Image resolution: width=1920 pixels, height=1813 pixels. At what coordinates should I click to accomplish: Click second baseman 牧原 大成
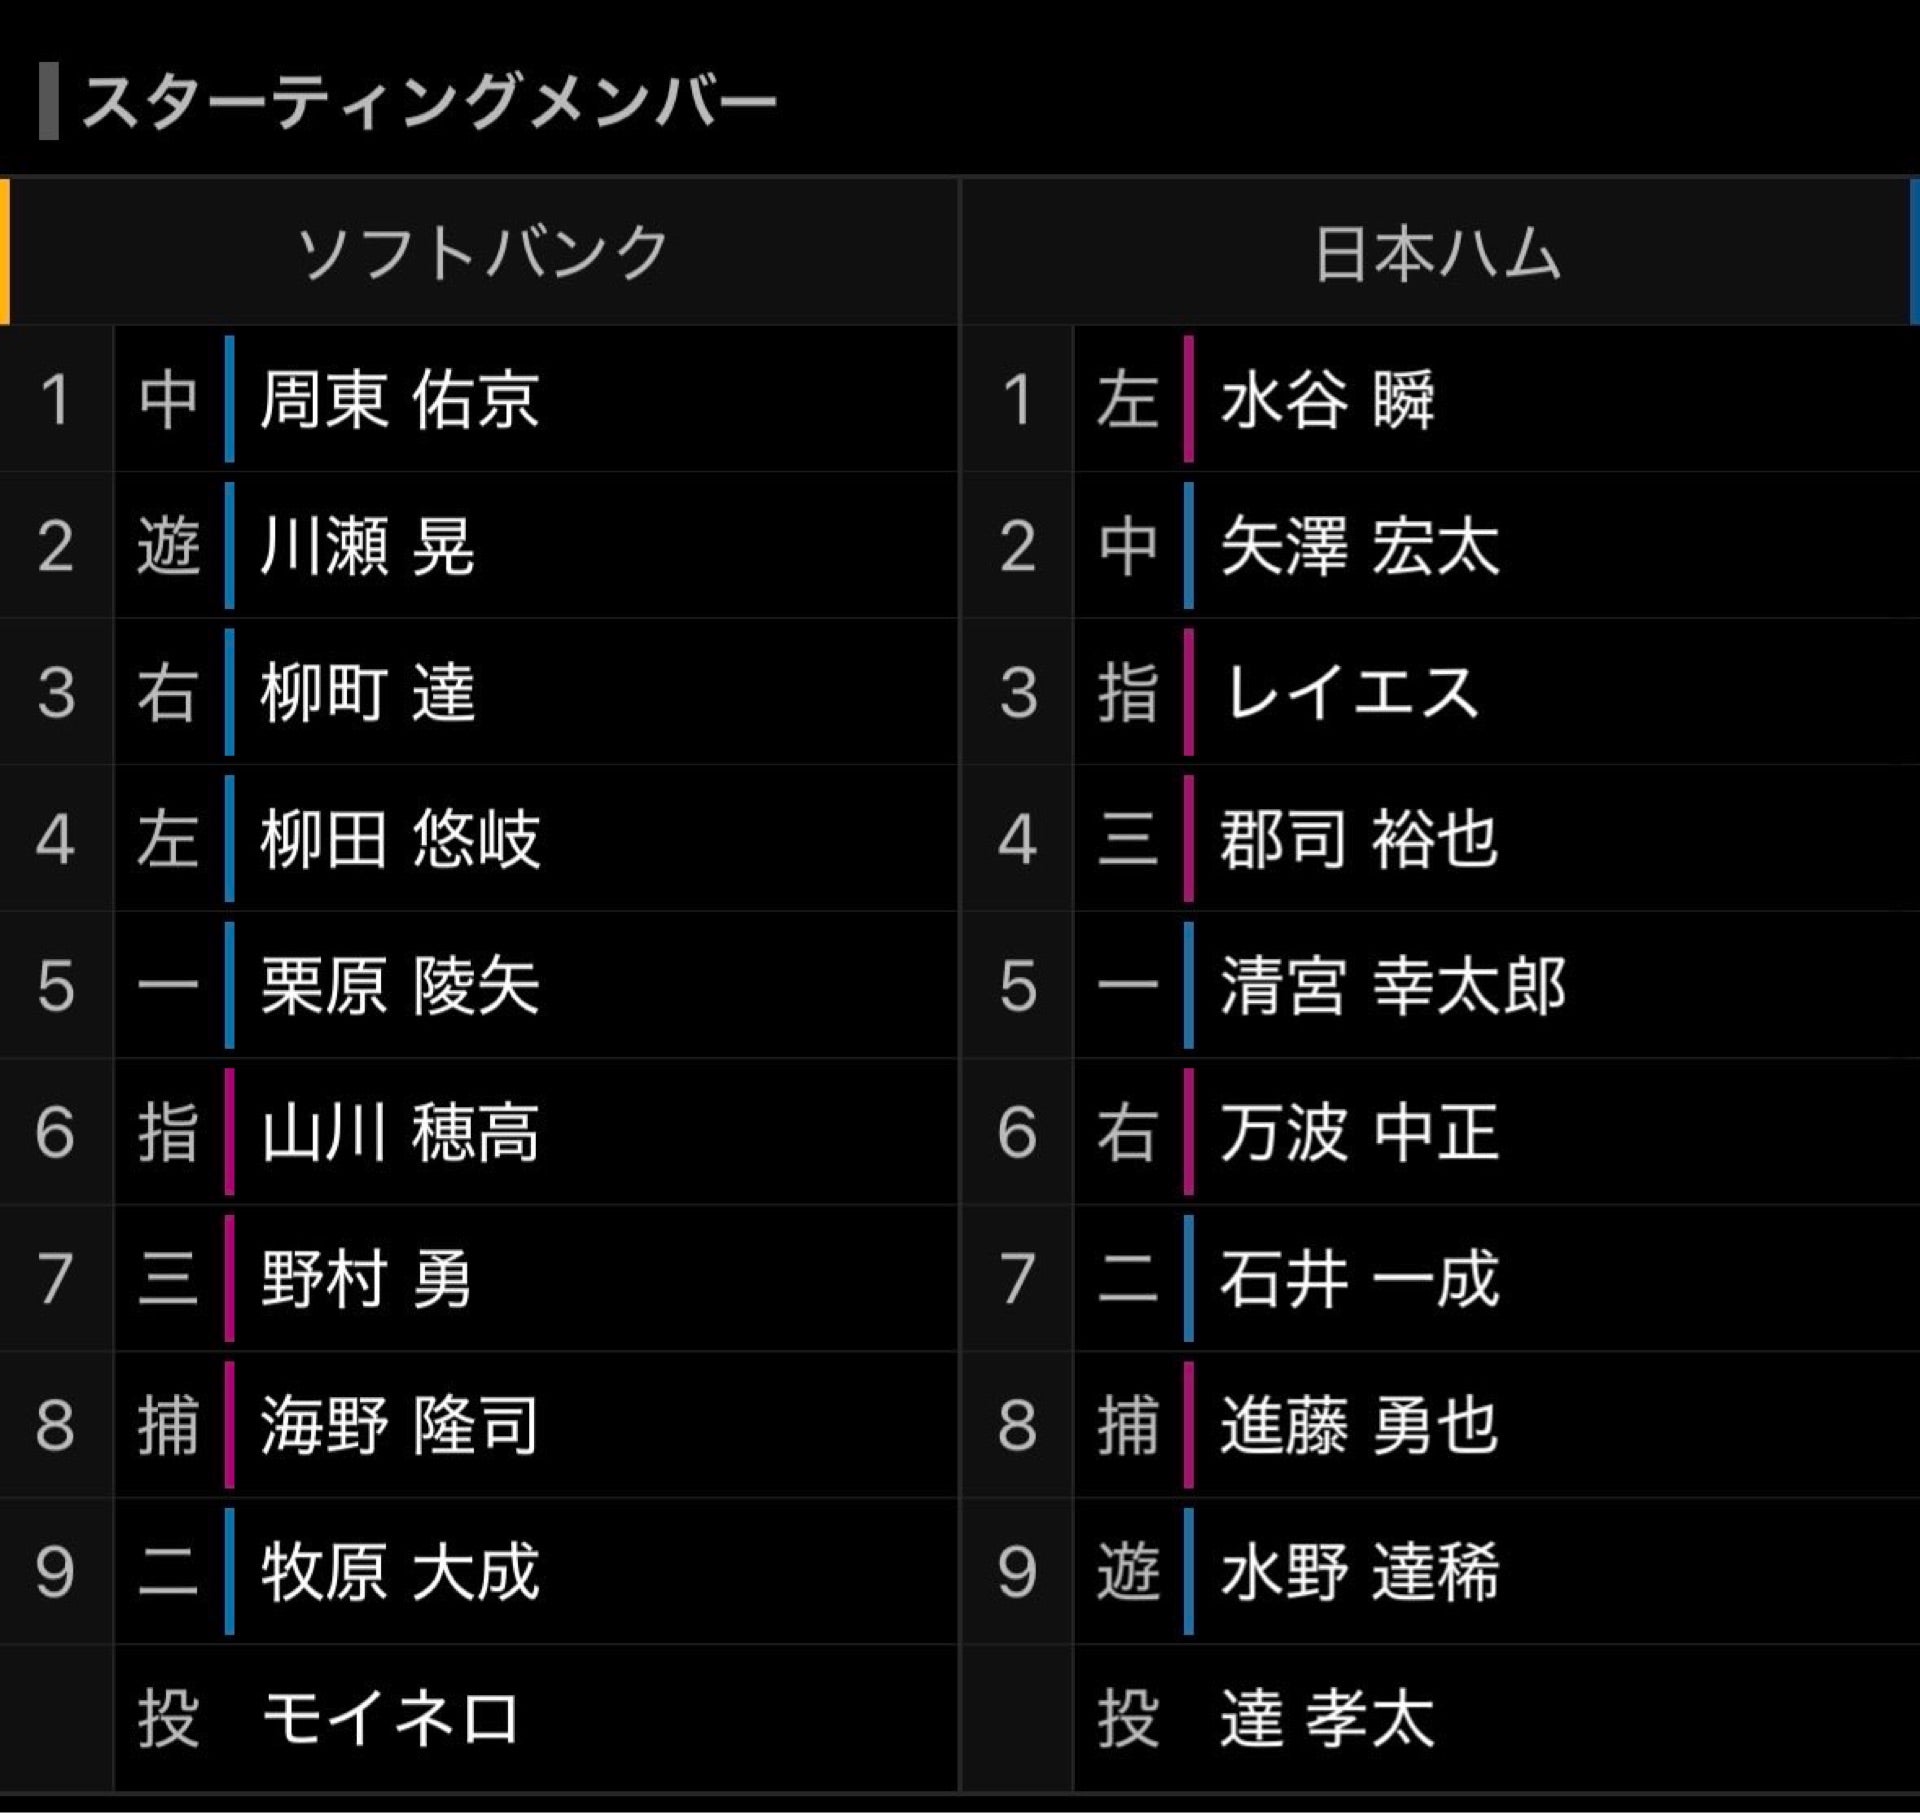click(x=400, y=1572)
